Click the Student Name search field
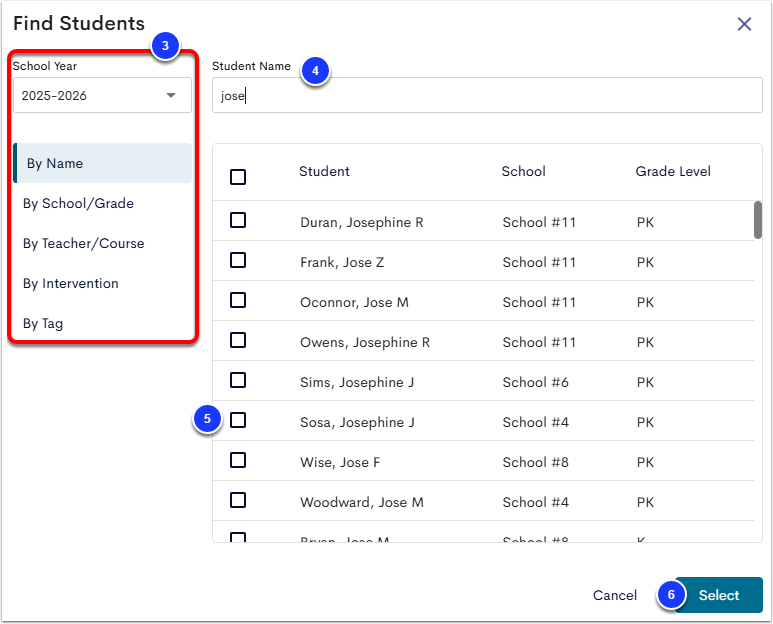The image size is (773, 624). [487, 95]
